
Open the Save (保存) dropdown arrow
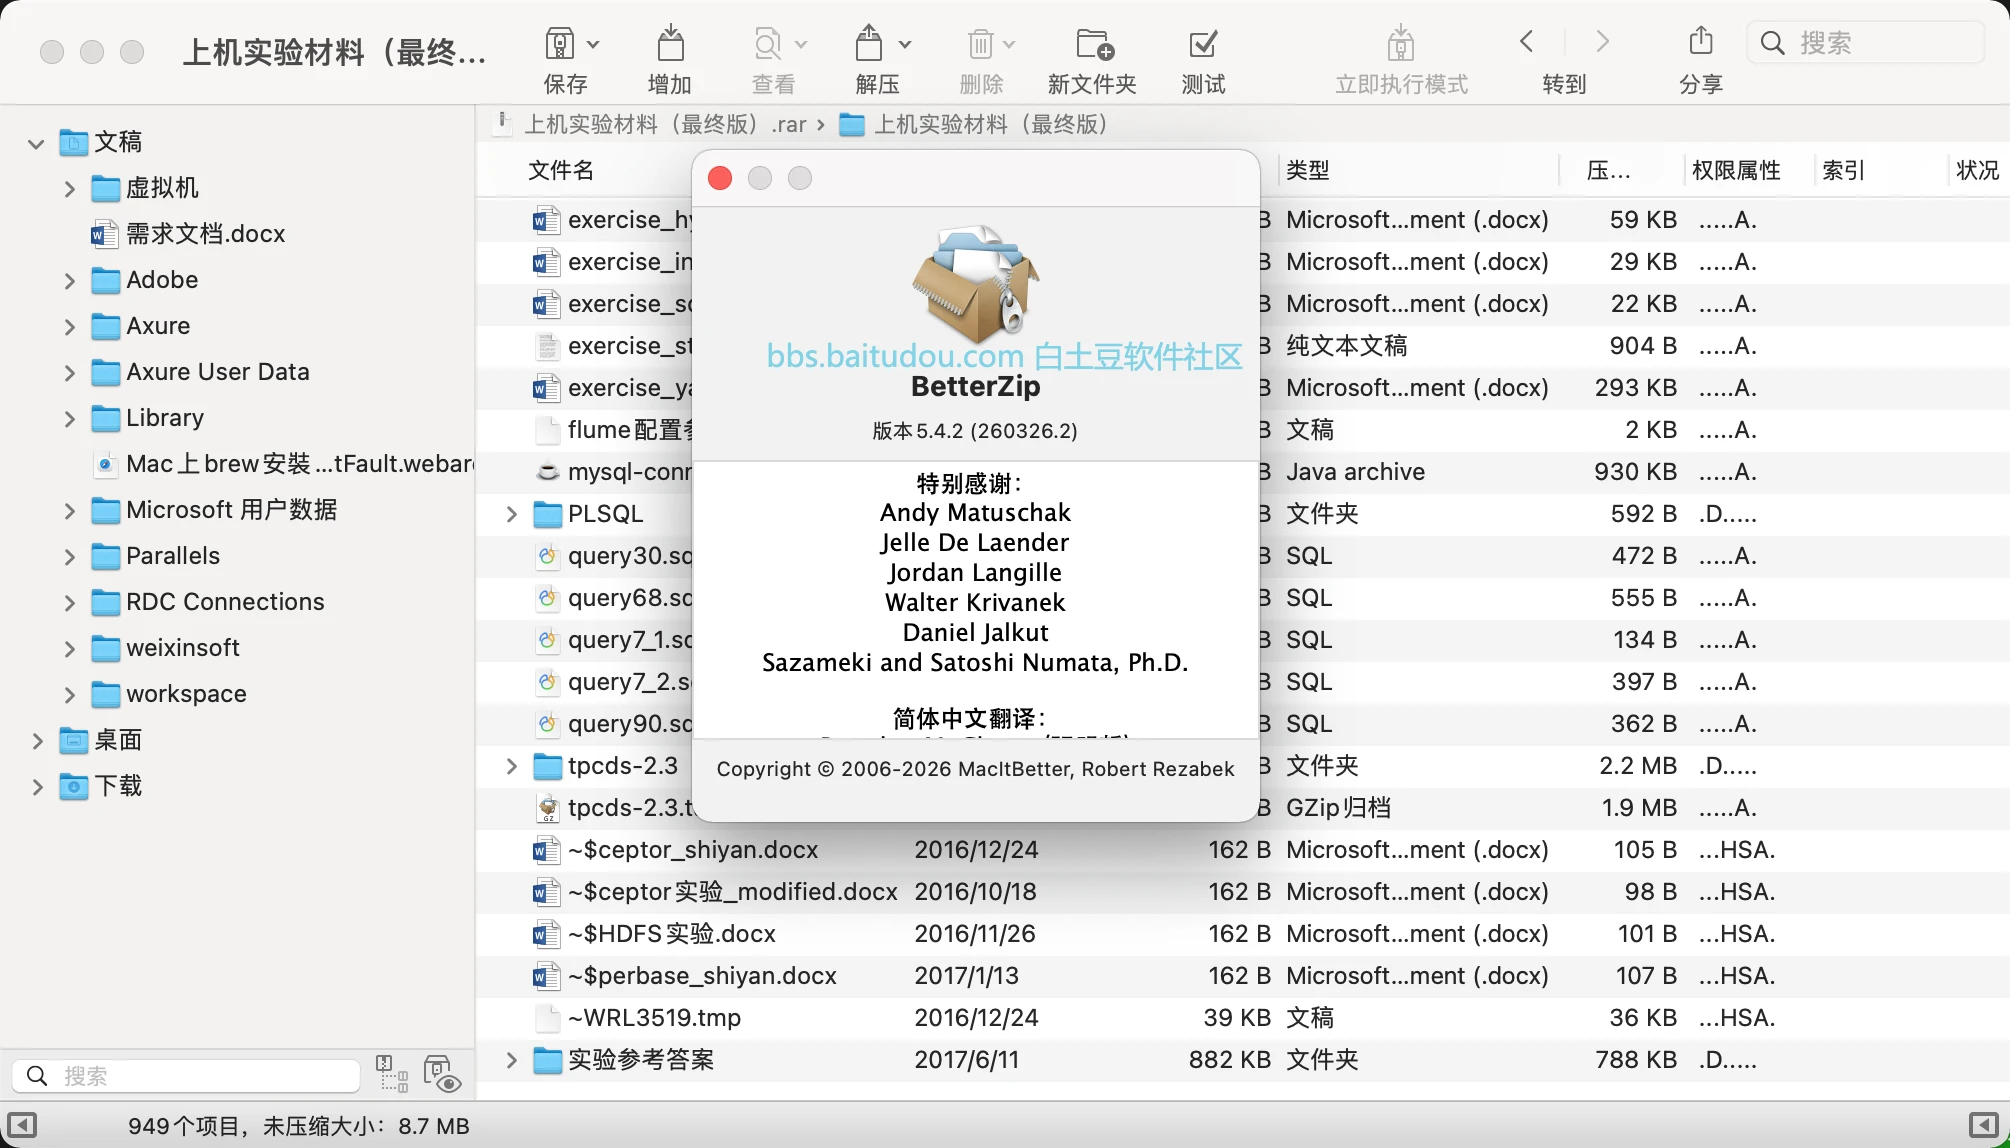[x=593, y=44]
